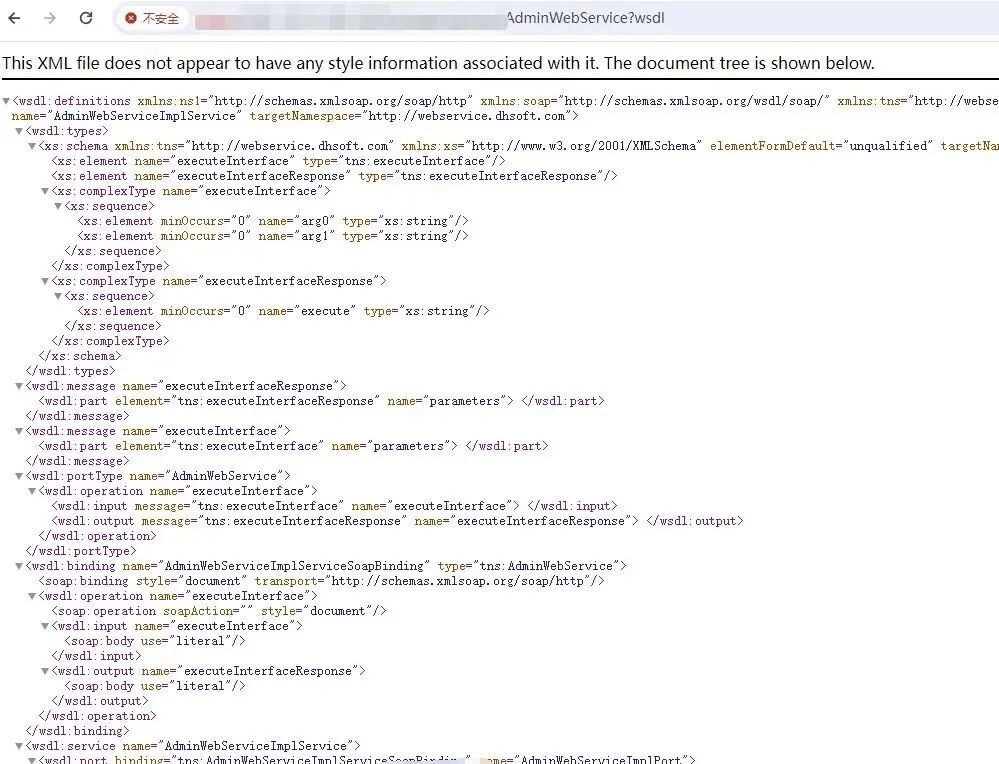The image size is (999, 764).
Task: Focus the address bar showing AdminWebService?wsdl
Action: tap(554, 18)
